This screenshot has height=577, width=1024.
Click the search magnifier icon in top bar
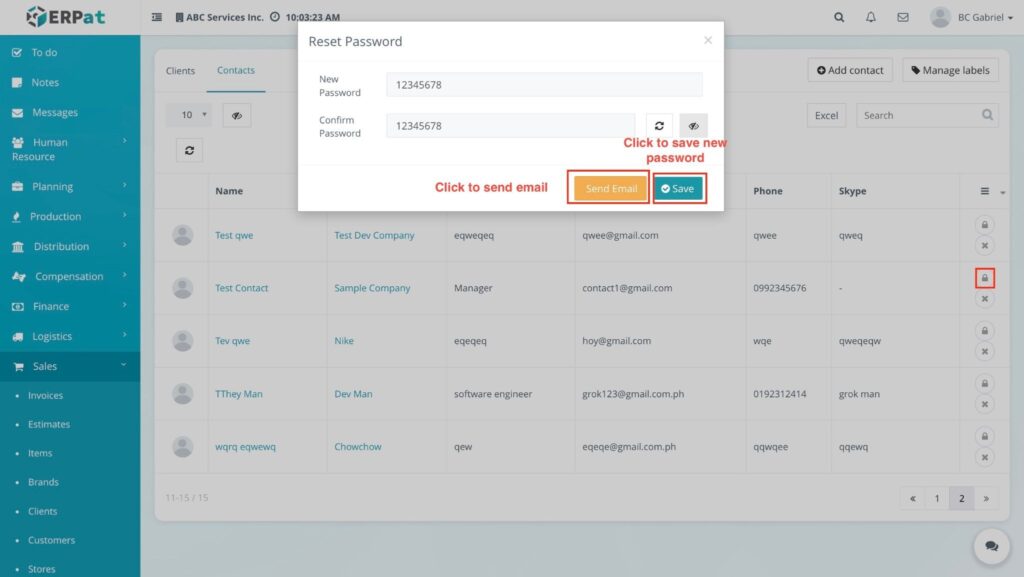click(839, 17)
